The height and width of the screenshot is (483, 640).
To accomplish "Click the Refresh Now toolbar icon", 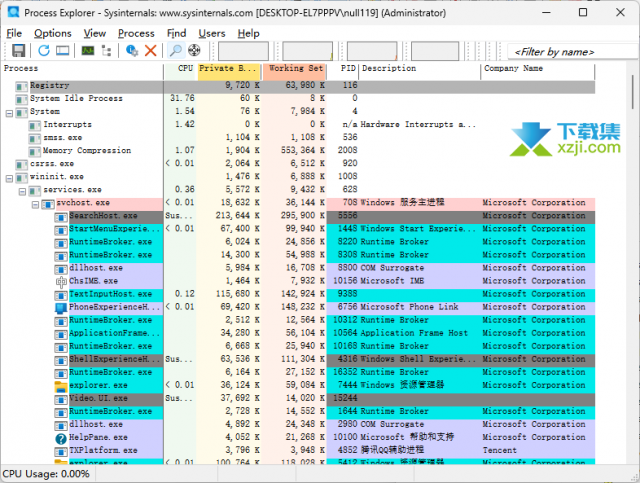I will click(43, 50).
